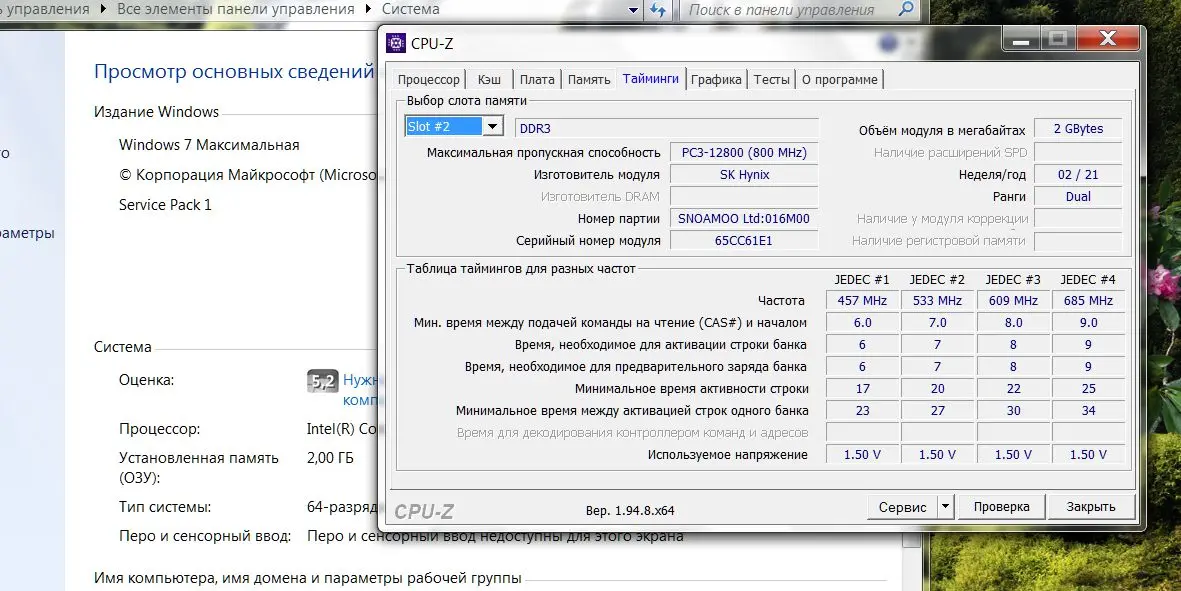Click the 457 MHz frequency cell
The width and height of the screenshot is (1181, 591).
tap(862, 300)
